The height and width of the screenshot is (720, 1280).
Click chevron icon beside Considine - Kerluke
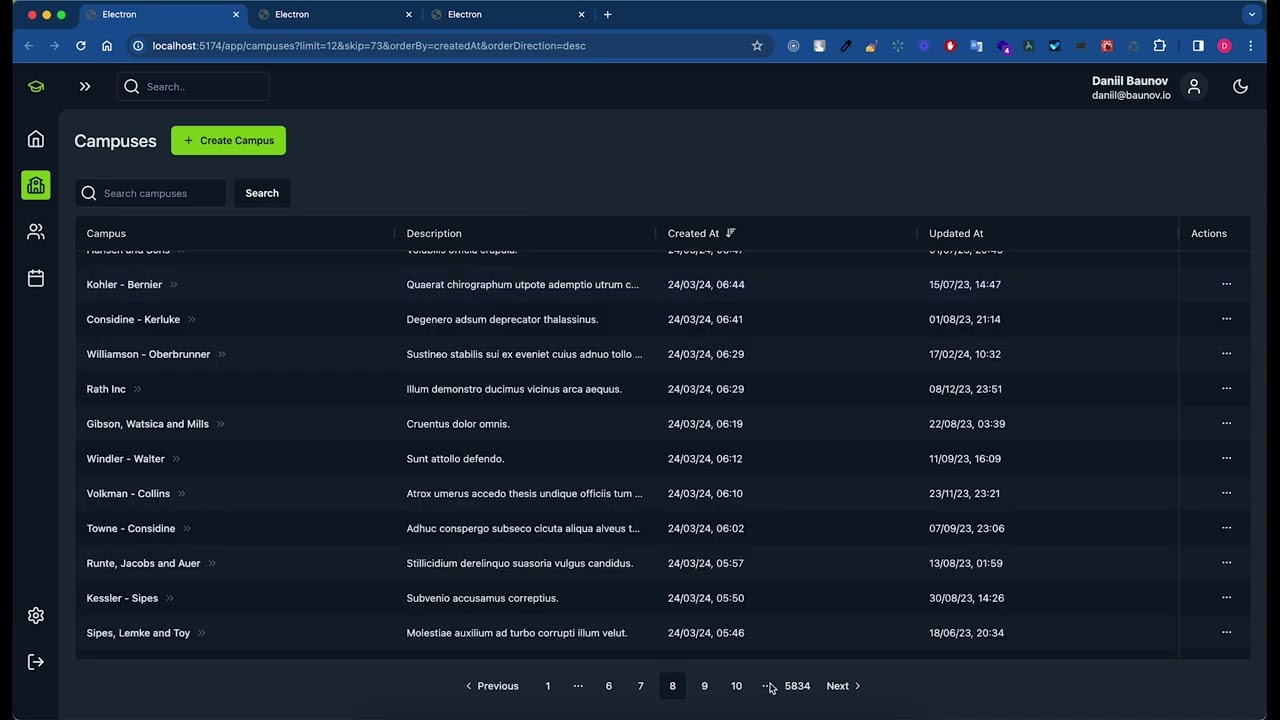191,320
